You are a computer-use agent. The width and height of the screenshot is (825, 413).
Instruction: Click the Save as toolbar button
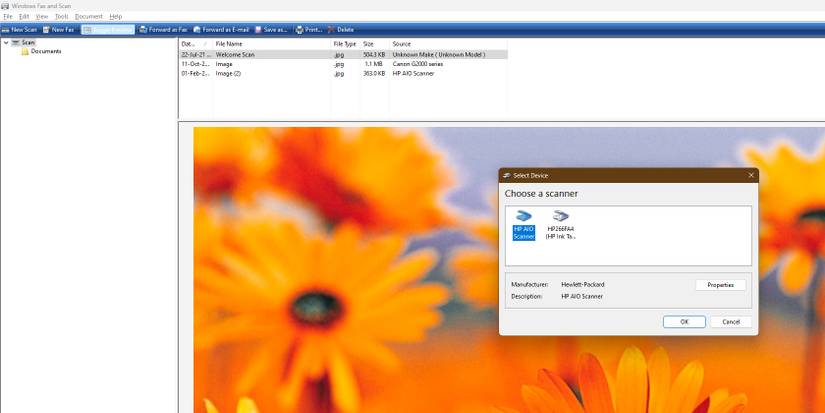pyautogui.click(x=271, y=30)
